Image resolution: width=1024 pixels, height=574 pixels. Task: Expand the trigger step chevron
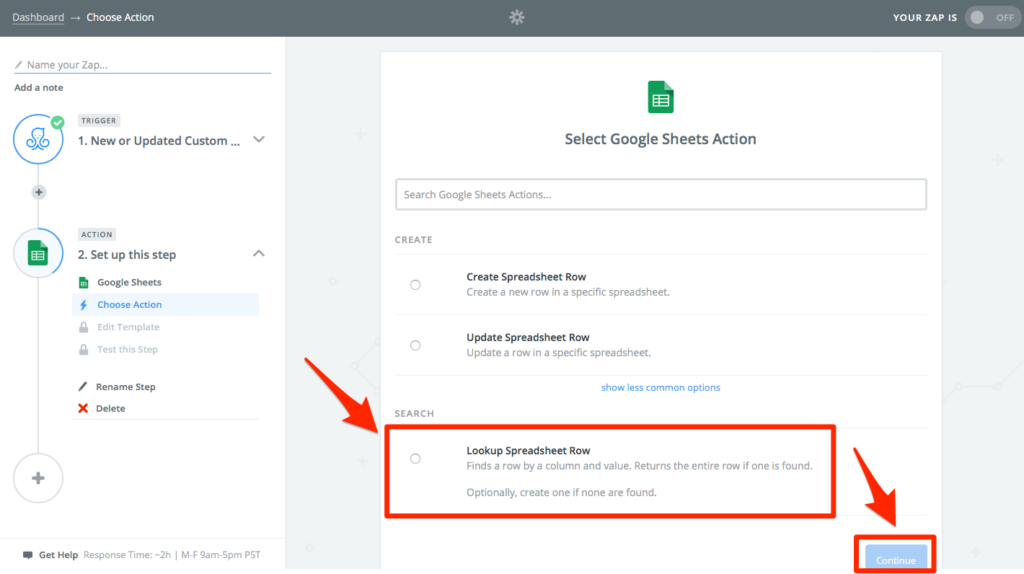[x=259, y=140]
